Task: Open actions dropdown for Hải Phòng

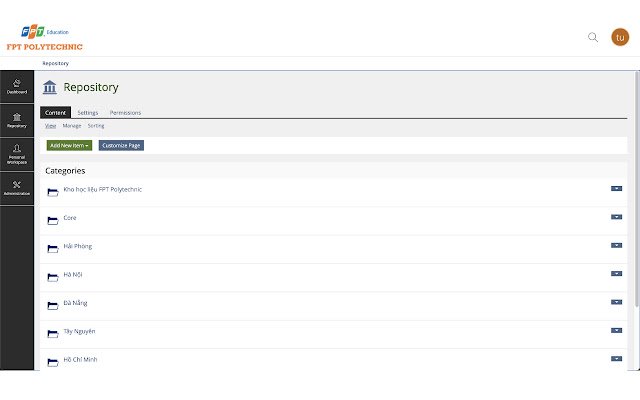Action: coord(616,245)
